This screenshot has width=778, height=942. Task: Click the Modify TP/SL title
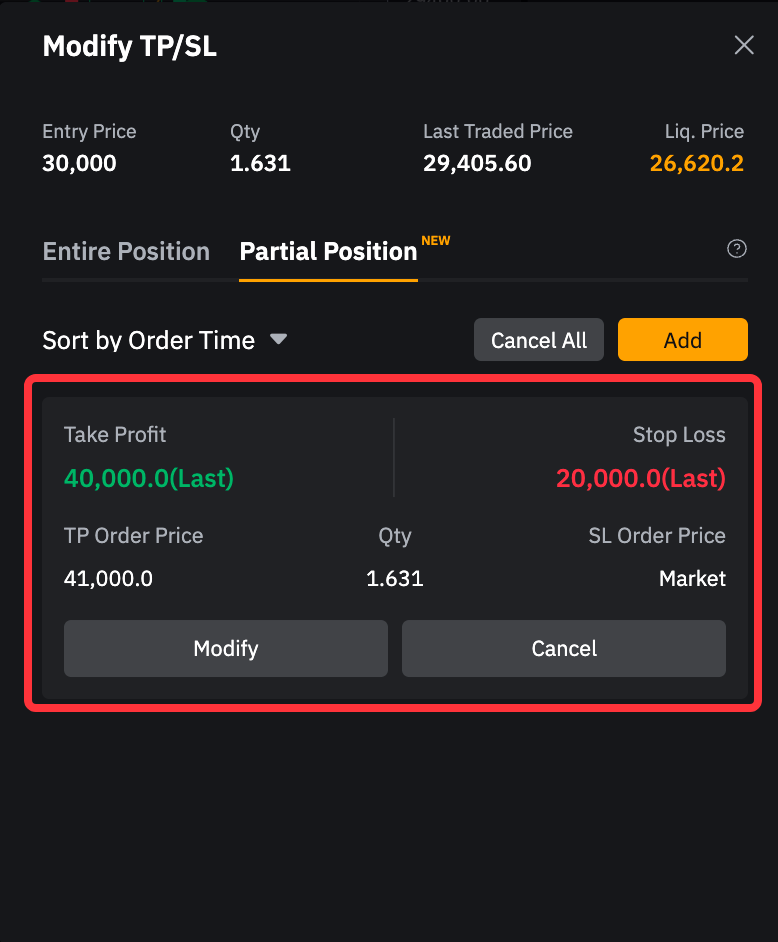pyautogui.click(x=130, y=46)
